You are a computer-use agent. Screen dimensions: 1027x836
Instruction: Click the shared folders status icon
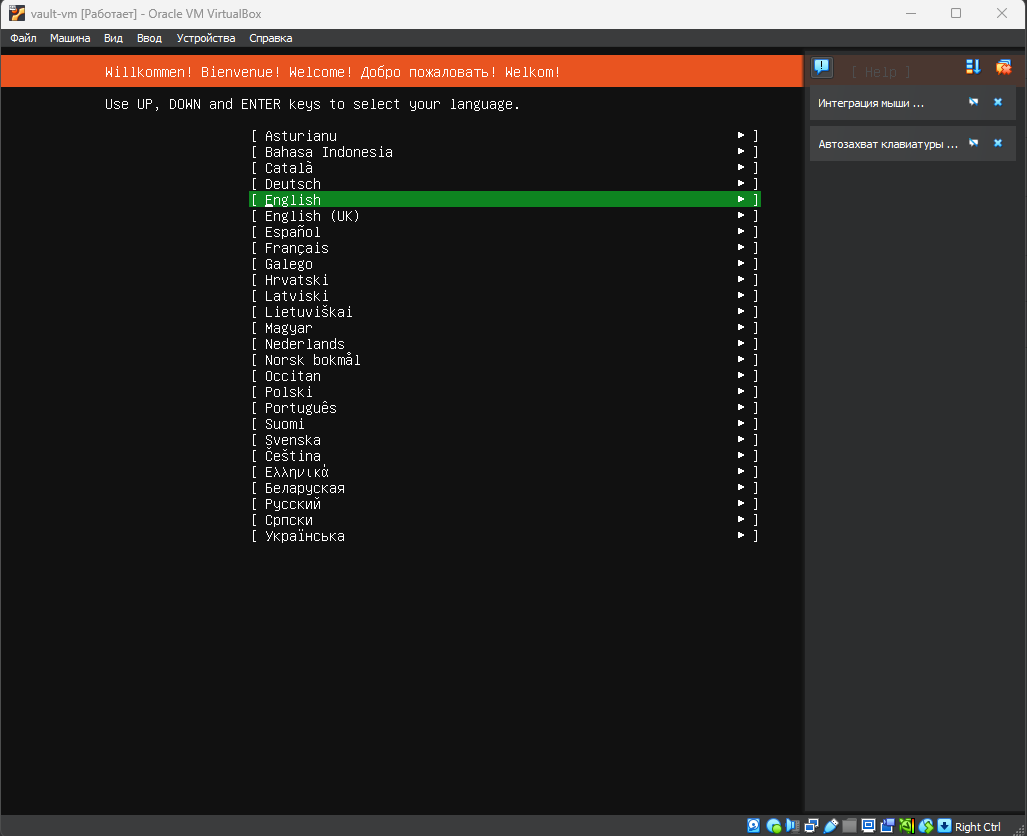pyautogui.click(x=850, y=826)
